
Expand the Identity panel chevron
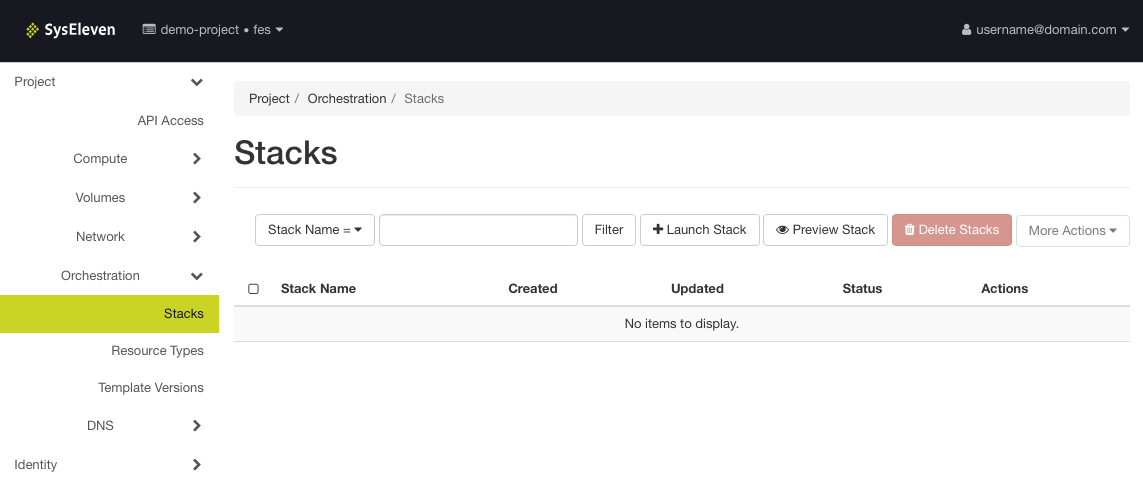pyautogui.click(x=197, y=464)
